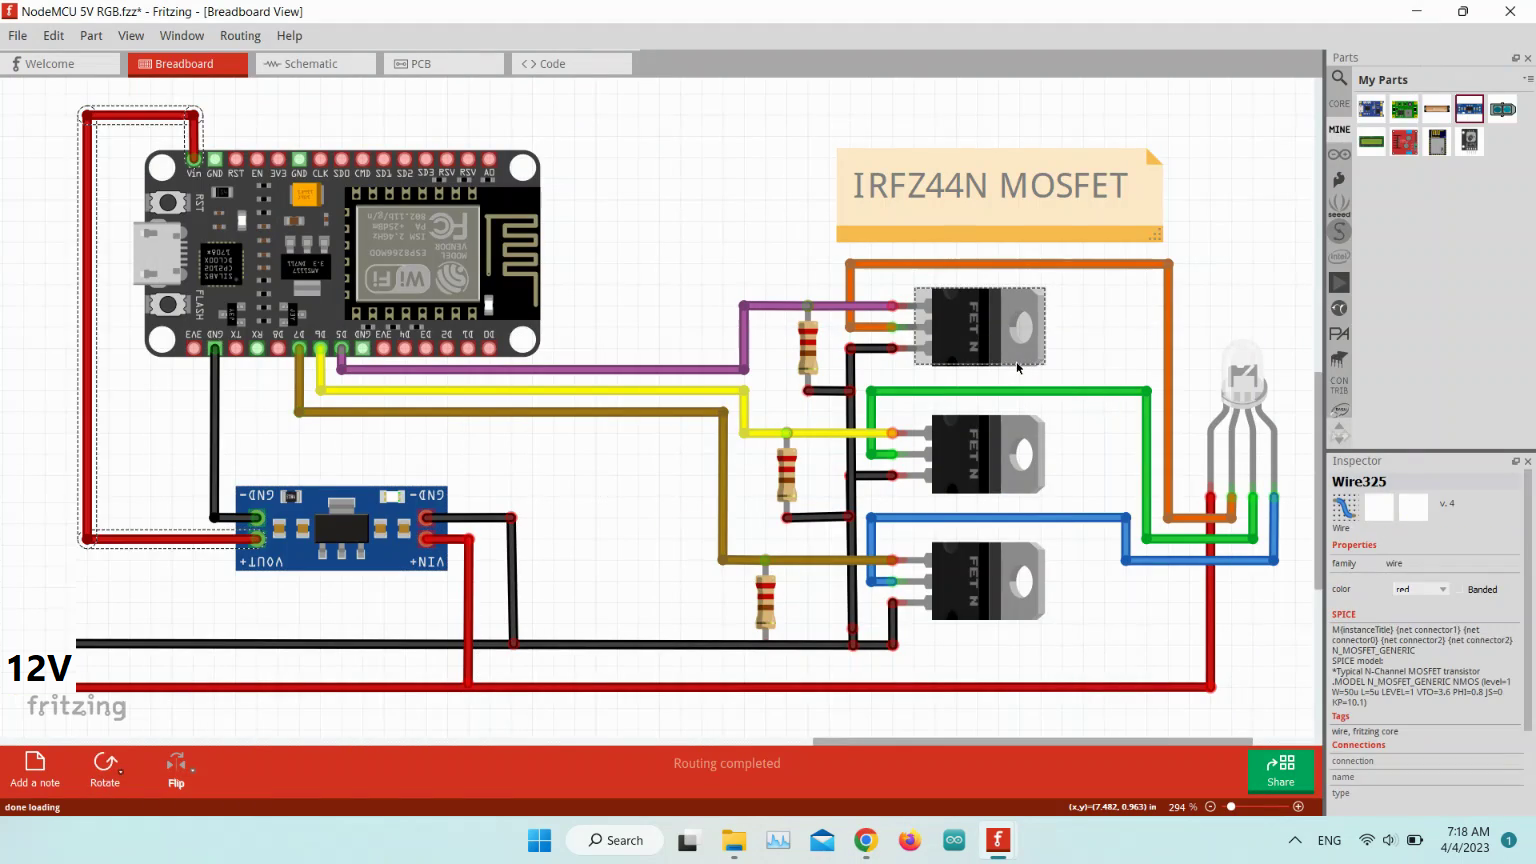This screenshot has height=864, width=1536.
Task: Select the LCD display part thumbnail
Action: 1371,142
